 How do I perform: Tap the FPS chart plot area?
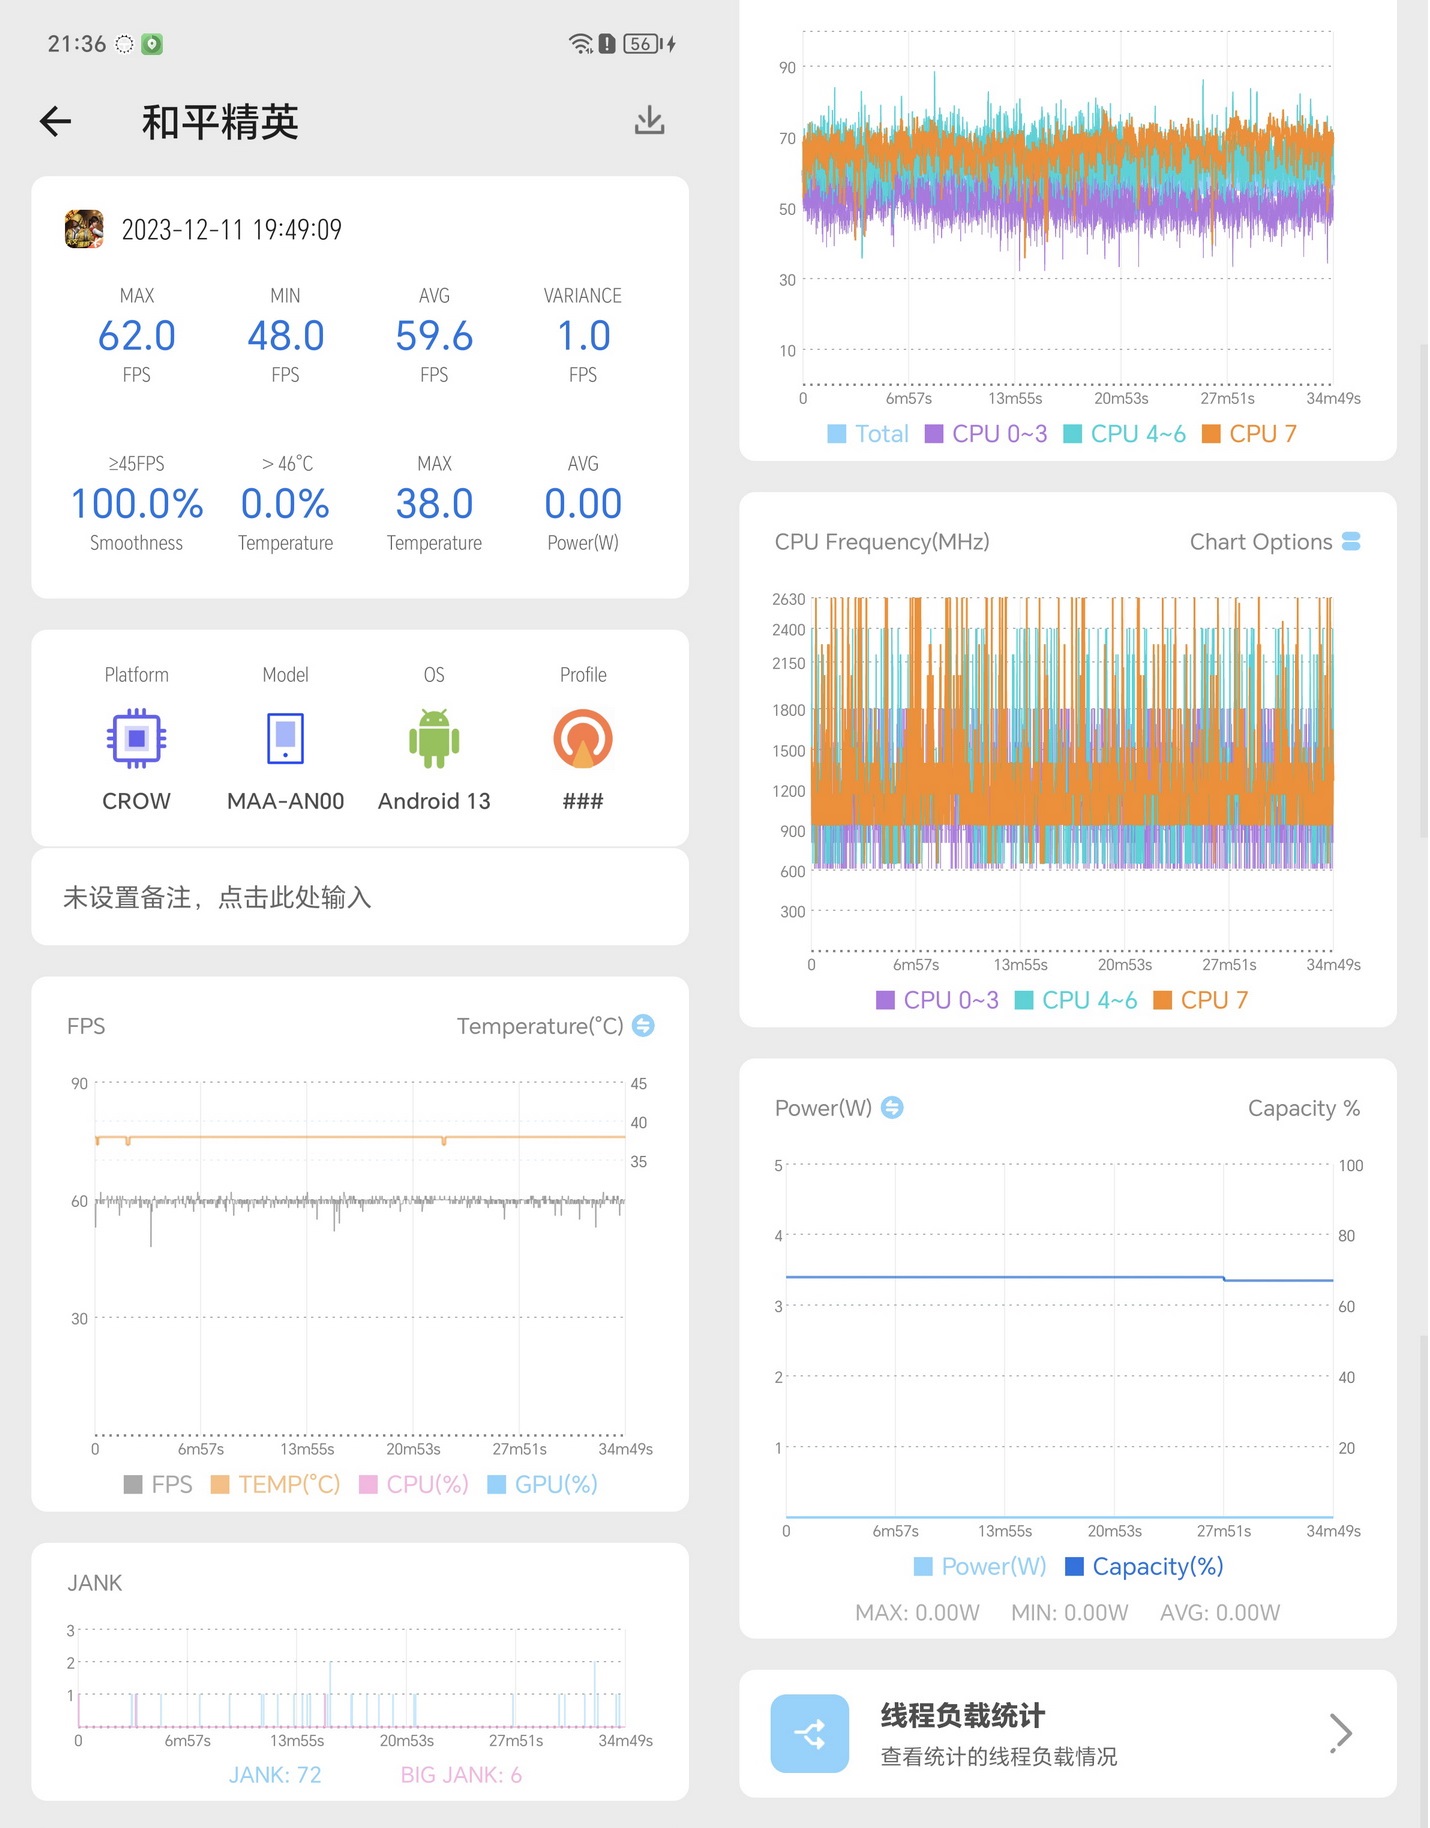click(360, 1259)
